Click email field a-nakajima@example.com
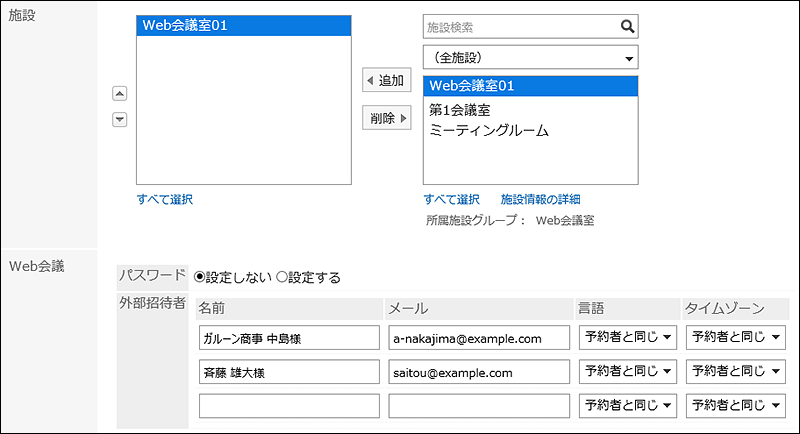Viewport: 800px width, 434px height. click(x=479, y=338)
